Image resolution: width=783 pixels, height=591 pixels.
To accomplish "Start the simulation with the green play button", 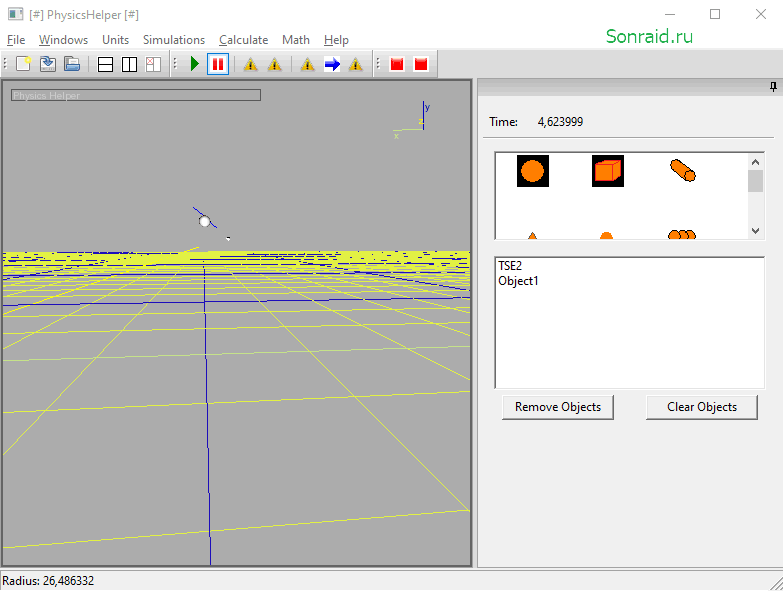I will 194,64.
